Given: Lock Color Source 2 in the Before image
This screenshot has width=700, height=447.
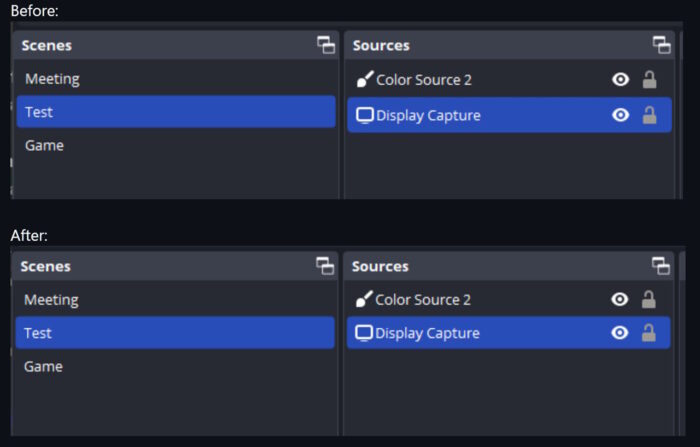Looking at the screenshot, I should (649, 80).
